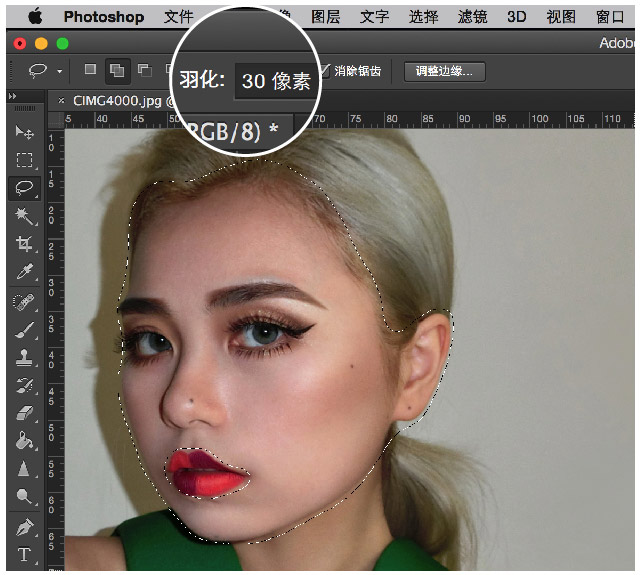Expand the tools panel double-arrow

pyautogui.click(x=12, y=96)
